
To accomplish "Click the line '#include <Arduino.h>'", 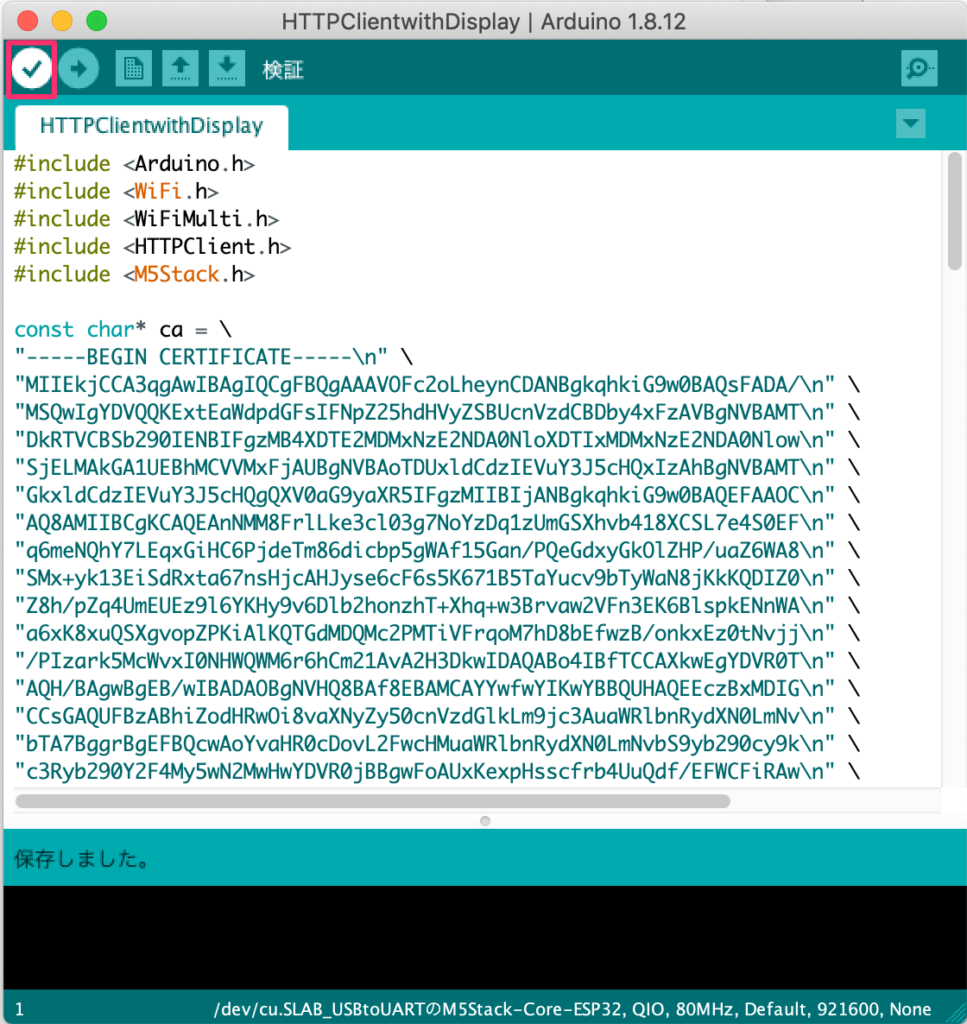I will coord(135,164).
